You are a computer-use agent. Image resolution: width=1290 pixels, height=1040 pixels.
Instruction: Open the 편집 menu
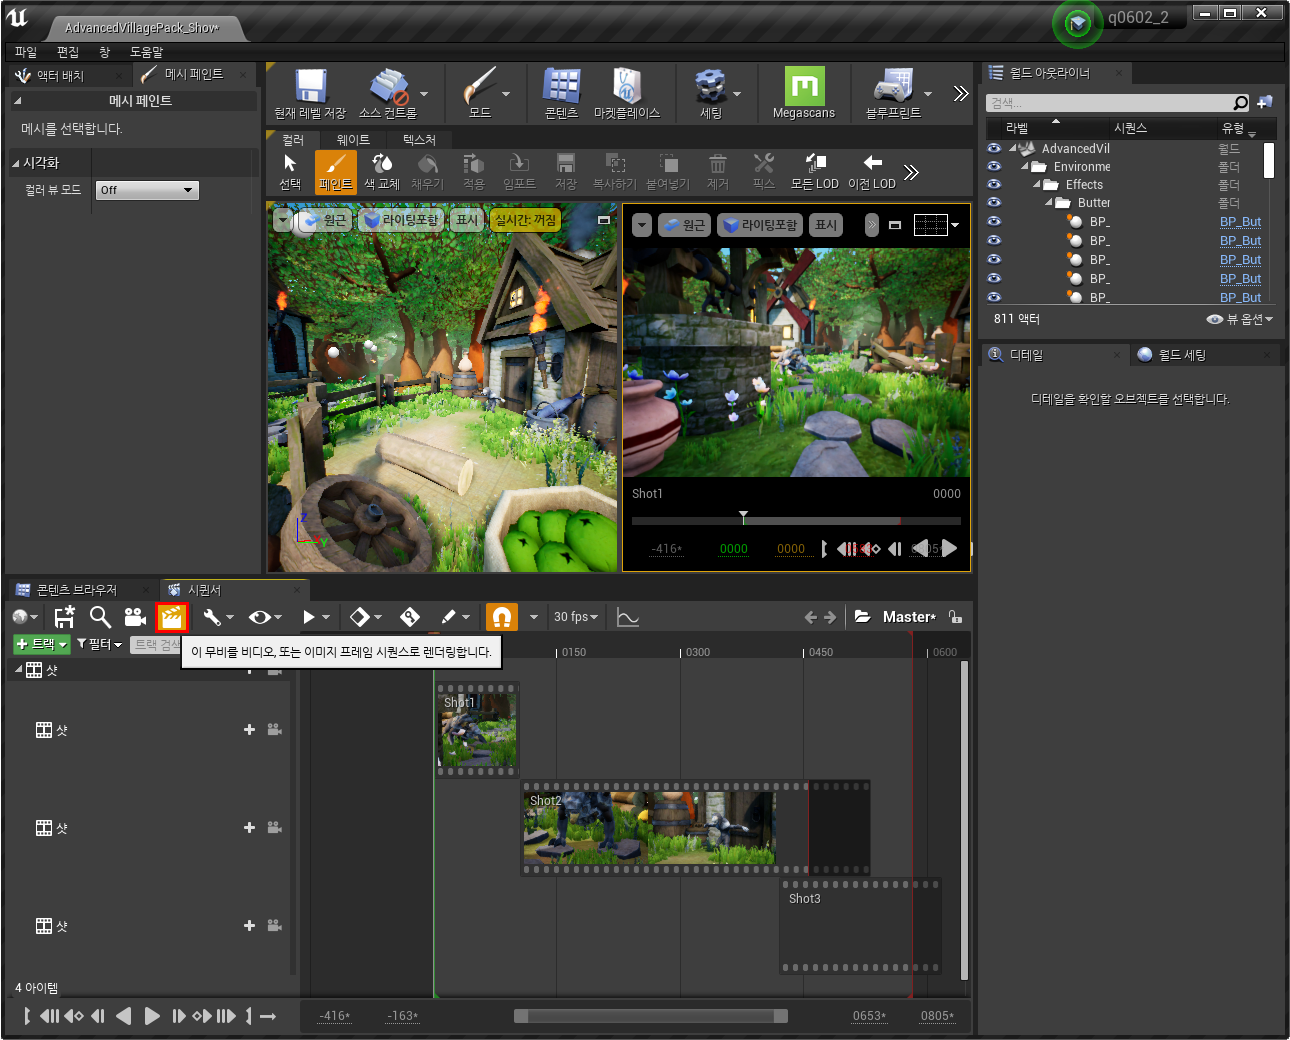[x=68, y=52]
